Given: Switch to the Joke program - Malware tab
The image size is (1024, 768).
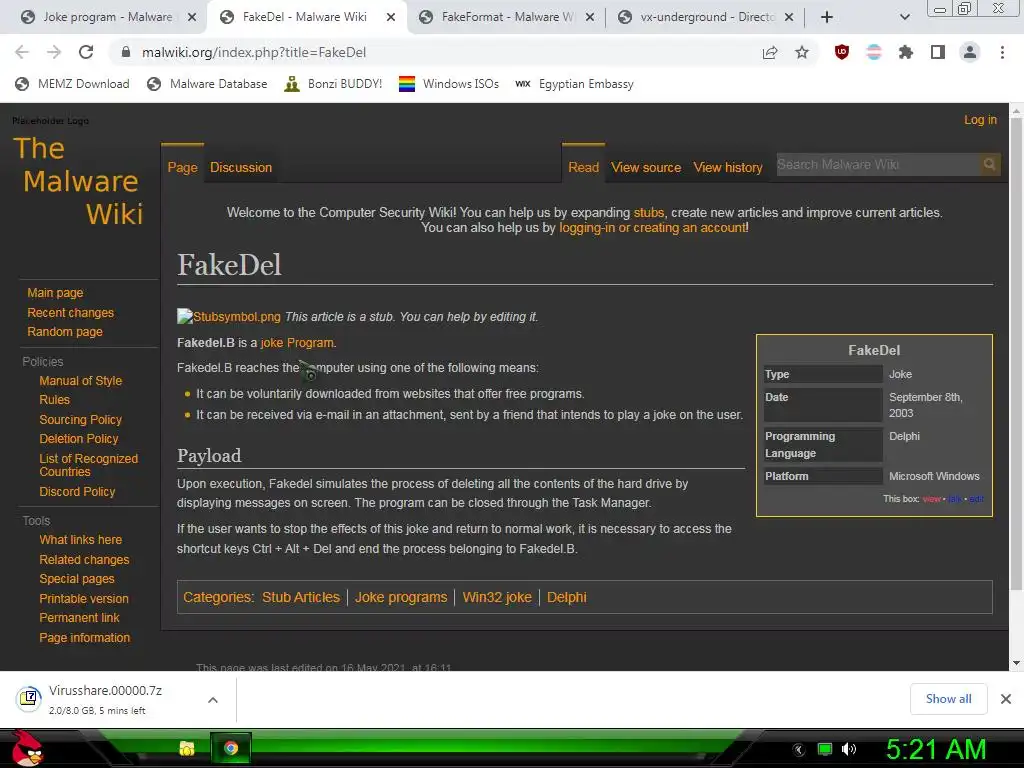Looking at the screenshot, I should coord(108,17).
